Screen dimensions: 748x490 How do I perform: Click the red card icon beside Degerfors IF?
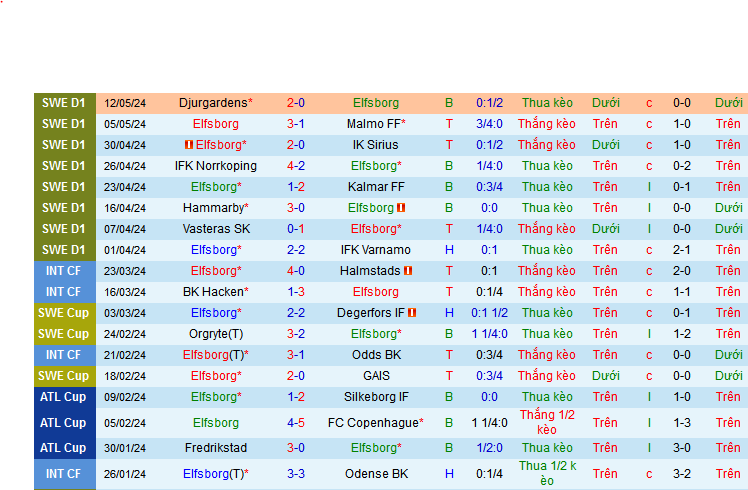[411, 313]
